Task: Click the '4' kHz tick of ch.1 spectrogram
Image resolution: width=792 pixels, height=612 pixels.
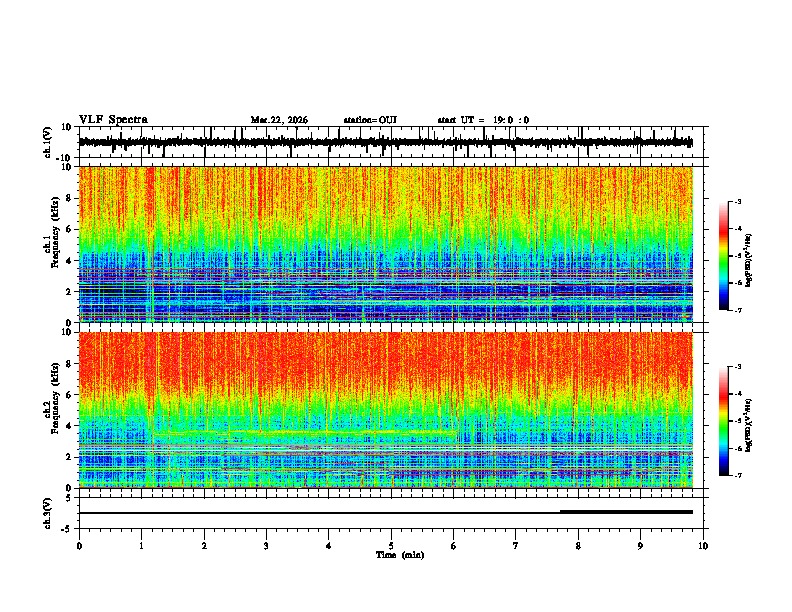Action: (x=69, y=261)
